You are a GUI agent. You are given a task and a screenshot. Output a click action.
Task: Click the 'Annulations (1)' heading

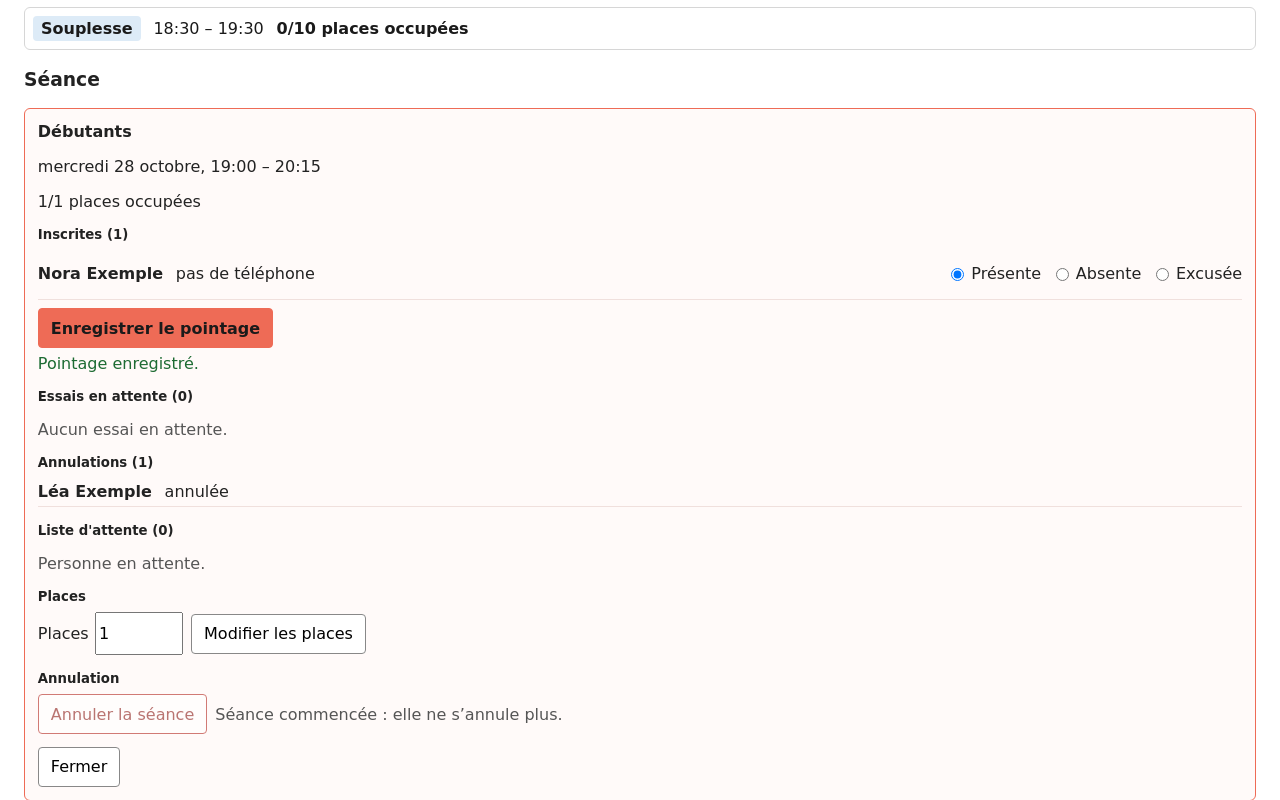(95, 462)
